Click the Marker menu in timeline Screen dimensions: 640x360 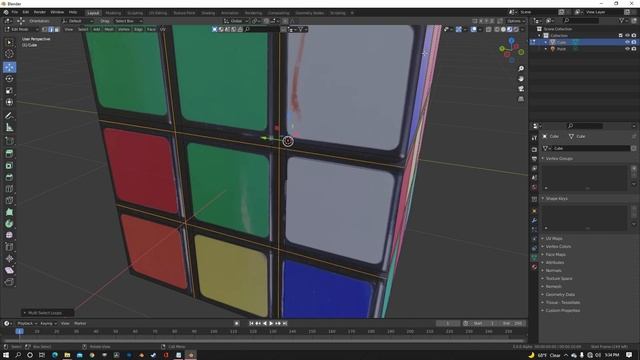click(x=80, y=323)
